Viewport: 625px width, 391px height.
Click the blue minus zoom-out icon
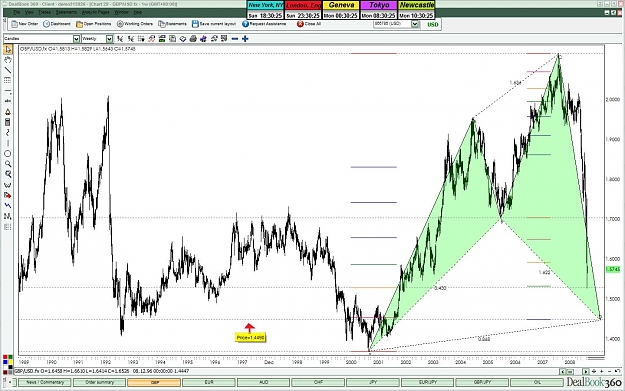235,39
